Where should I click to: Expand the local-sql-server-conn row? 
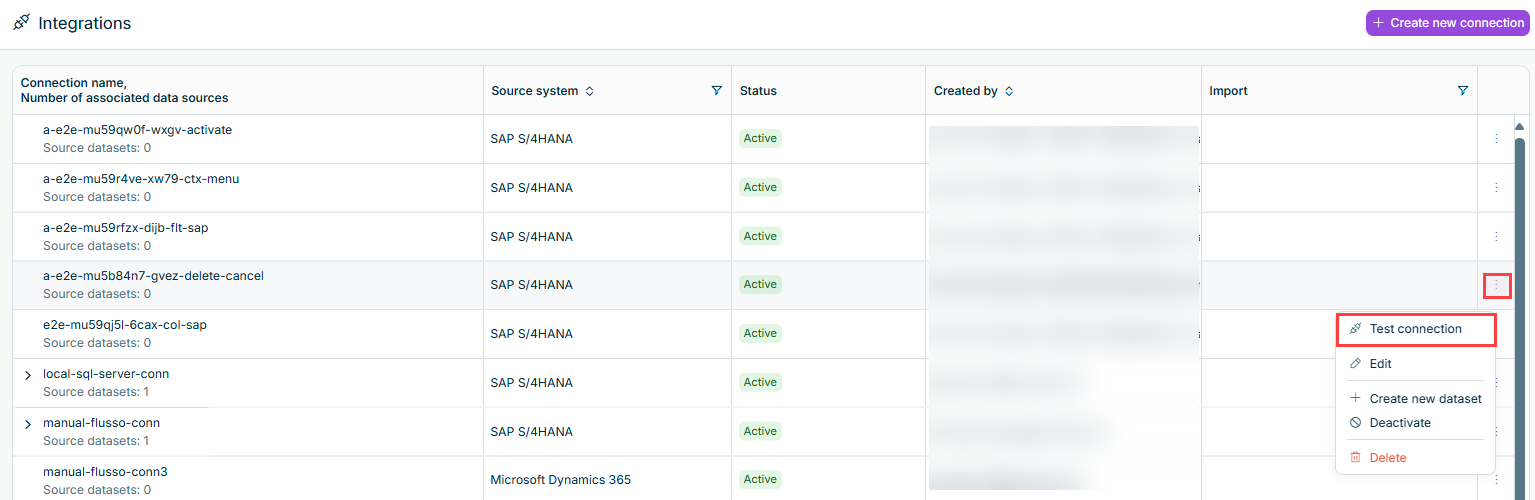point(28,375)
